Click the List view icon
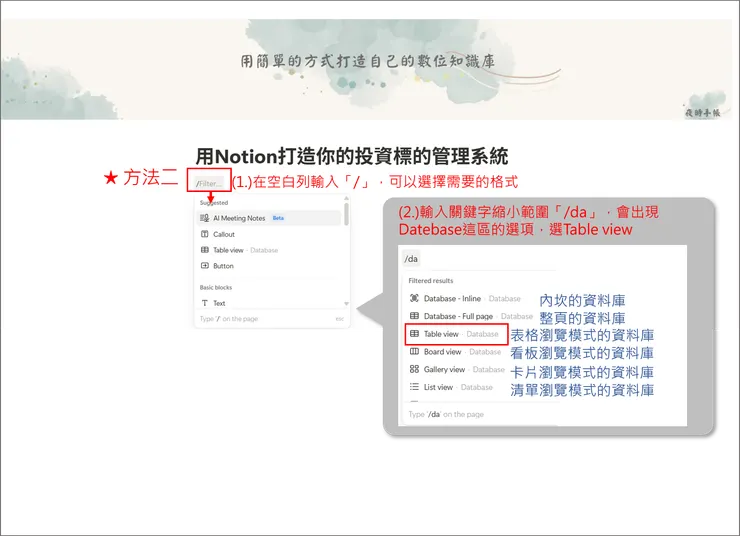 tap(414, 386)
